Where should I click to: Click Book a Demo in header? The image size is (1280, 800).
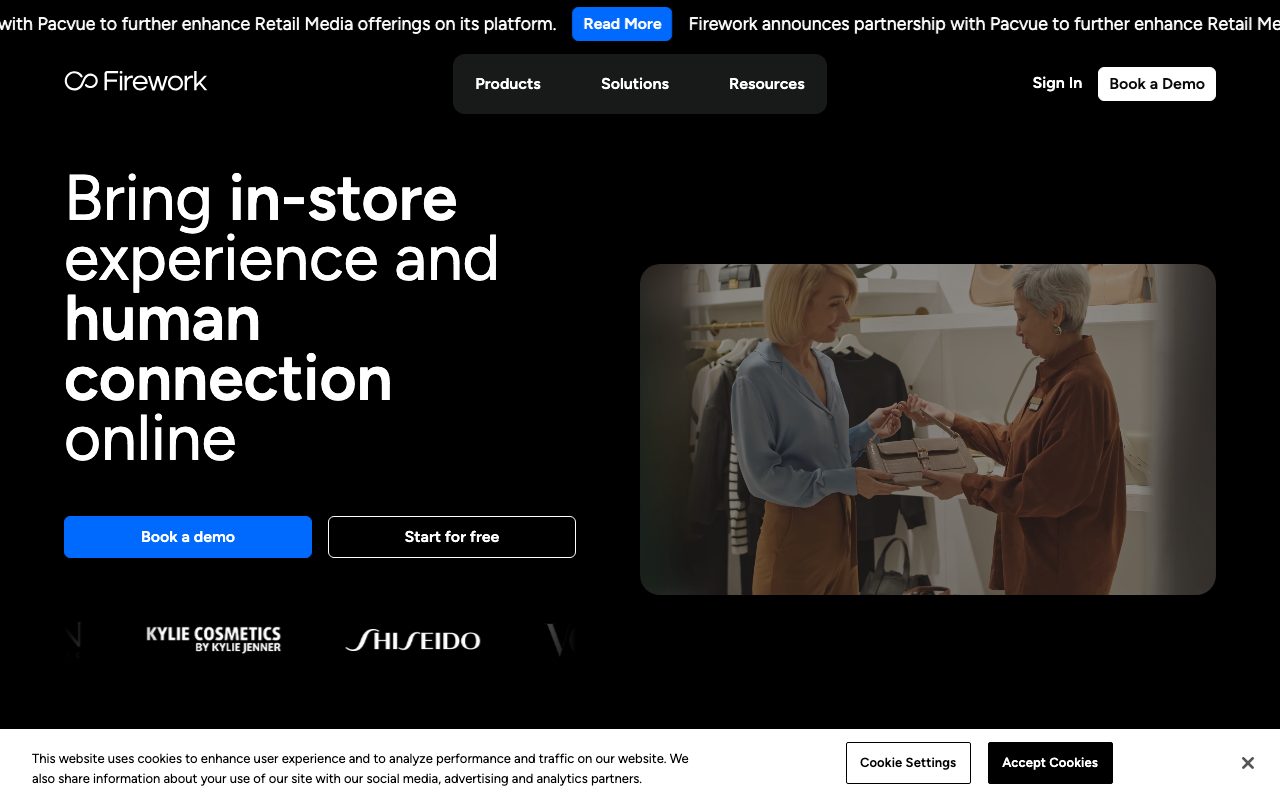pyautogui.click(x=1157, y=84)
